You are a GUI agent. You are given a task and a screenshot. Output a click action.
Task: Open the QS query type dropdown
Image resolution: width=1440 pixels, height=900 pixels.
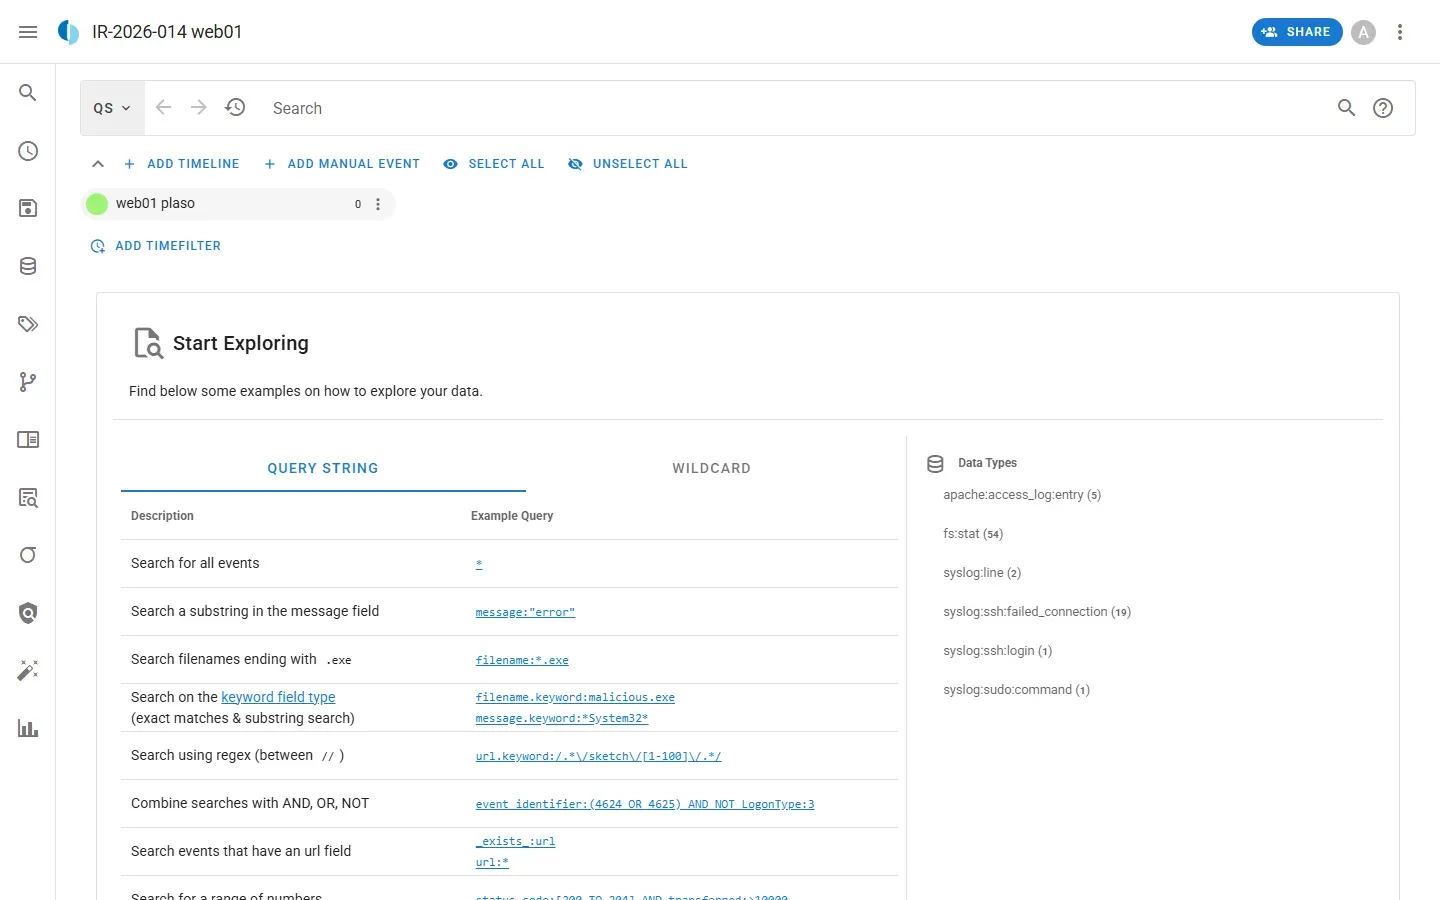pos(112,108)
